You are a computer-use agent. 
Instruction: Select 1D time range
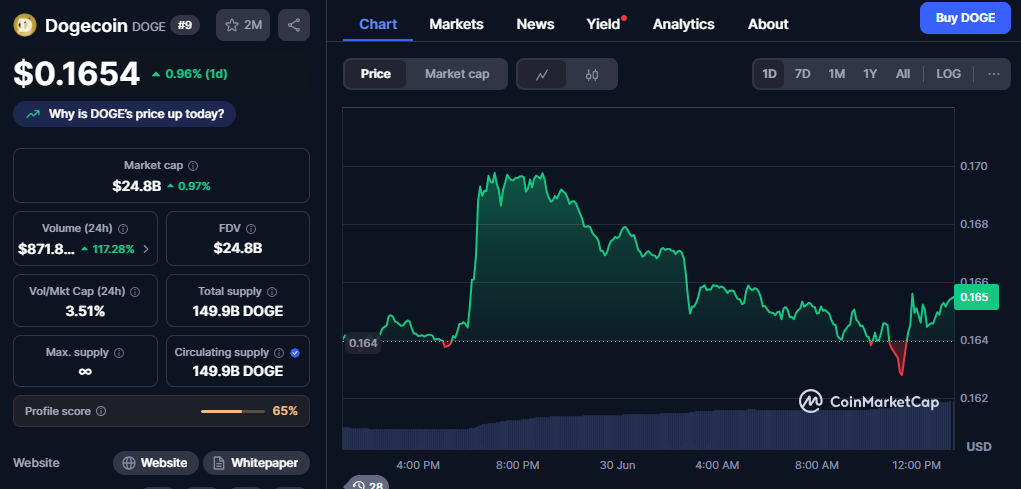pyautogui.click(x=770, y=74)
